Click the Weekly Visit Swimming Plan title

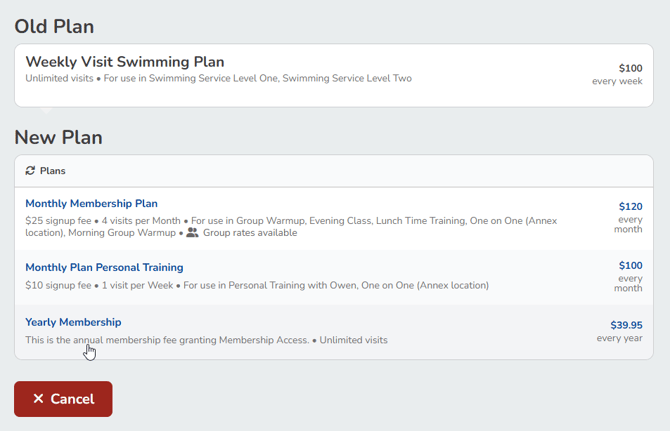(x=125, y=62)
